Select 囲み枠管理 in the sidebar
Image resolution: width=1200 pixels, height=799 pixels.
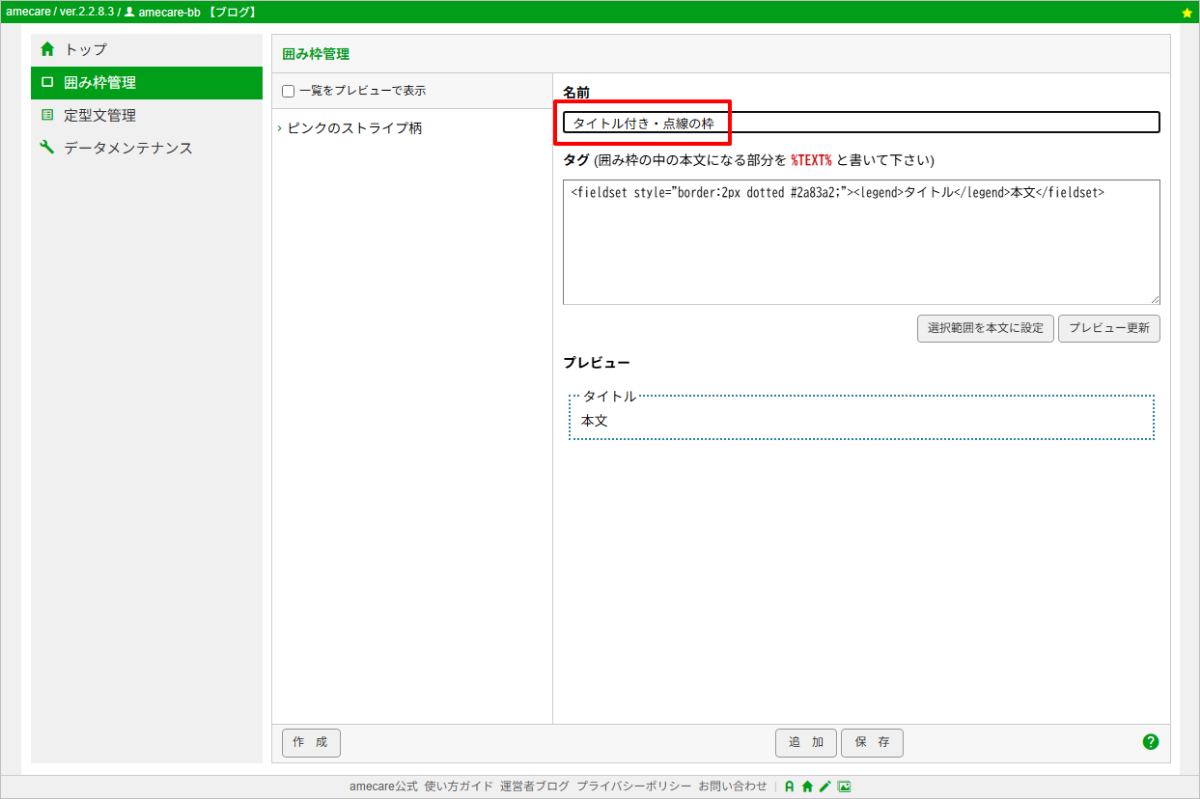99,82
